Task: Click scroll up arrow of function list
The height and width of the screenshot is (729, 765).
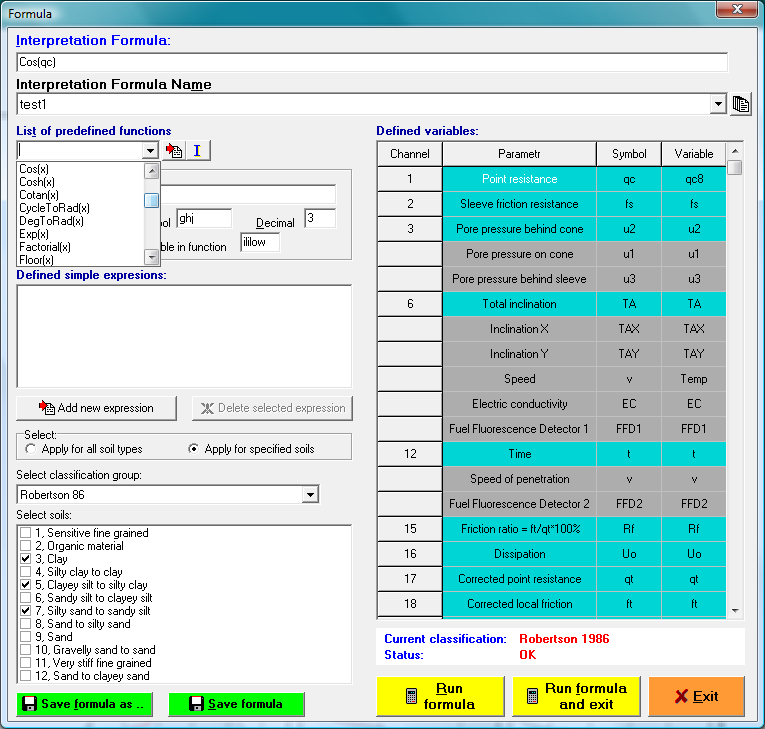Action: [152, 171]
